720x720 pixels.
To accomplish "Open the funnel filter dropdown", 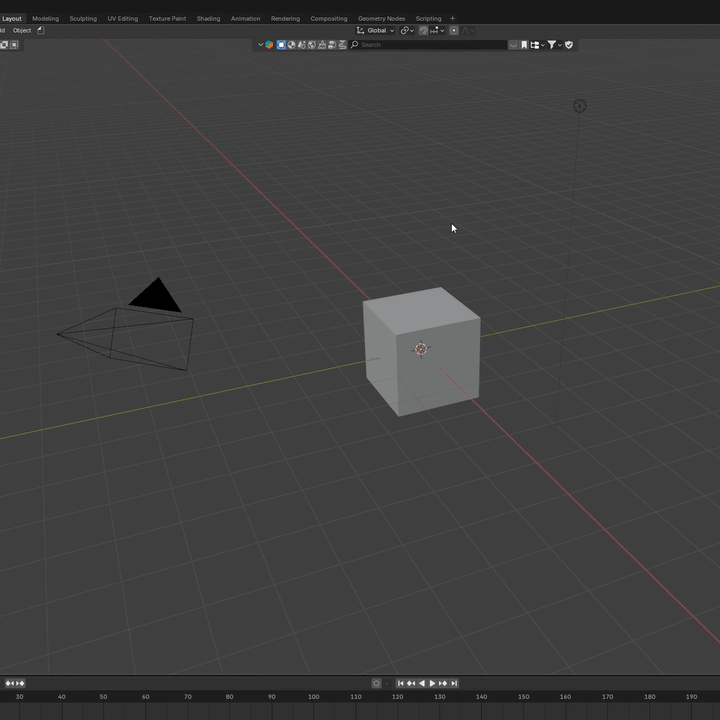I will coord(555,45).
